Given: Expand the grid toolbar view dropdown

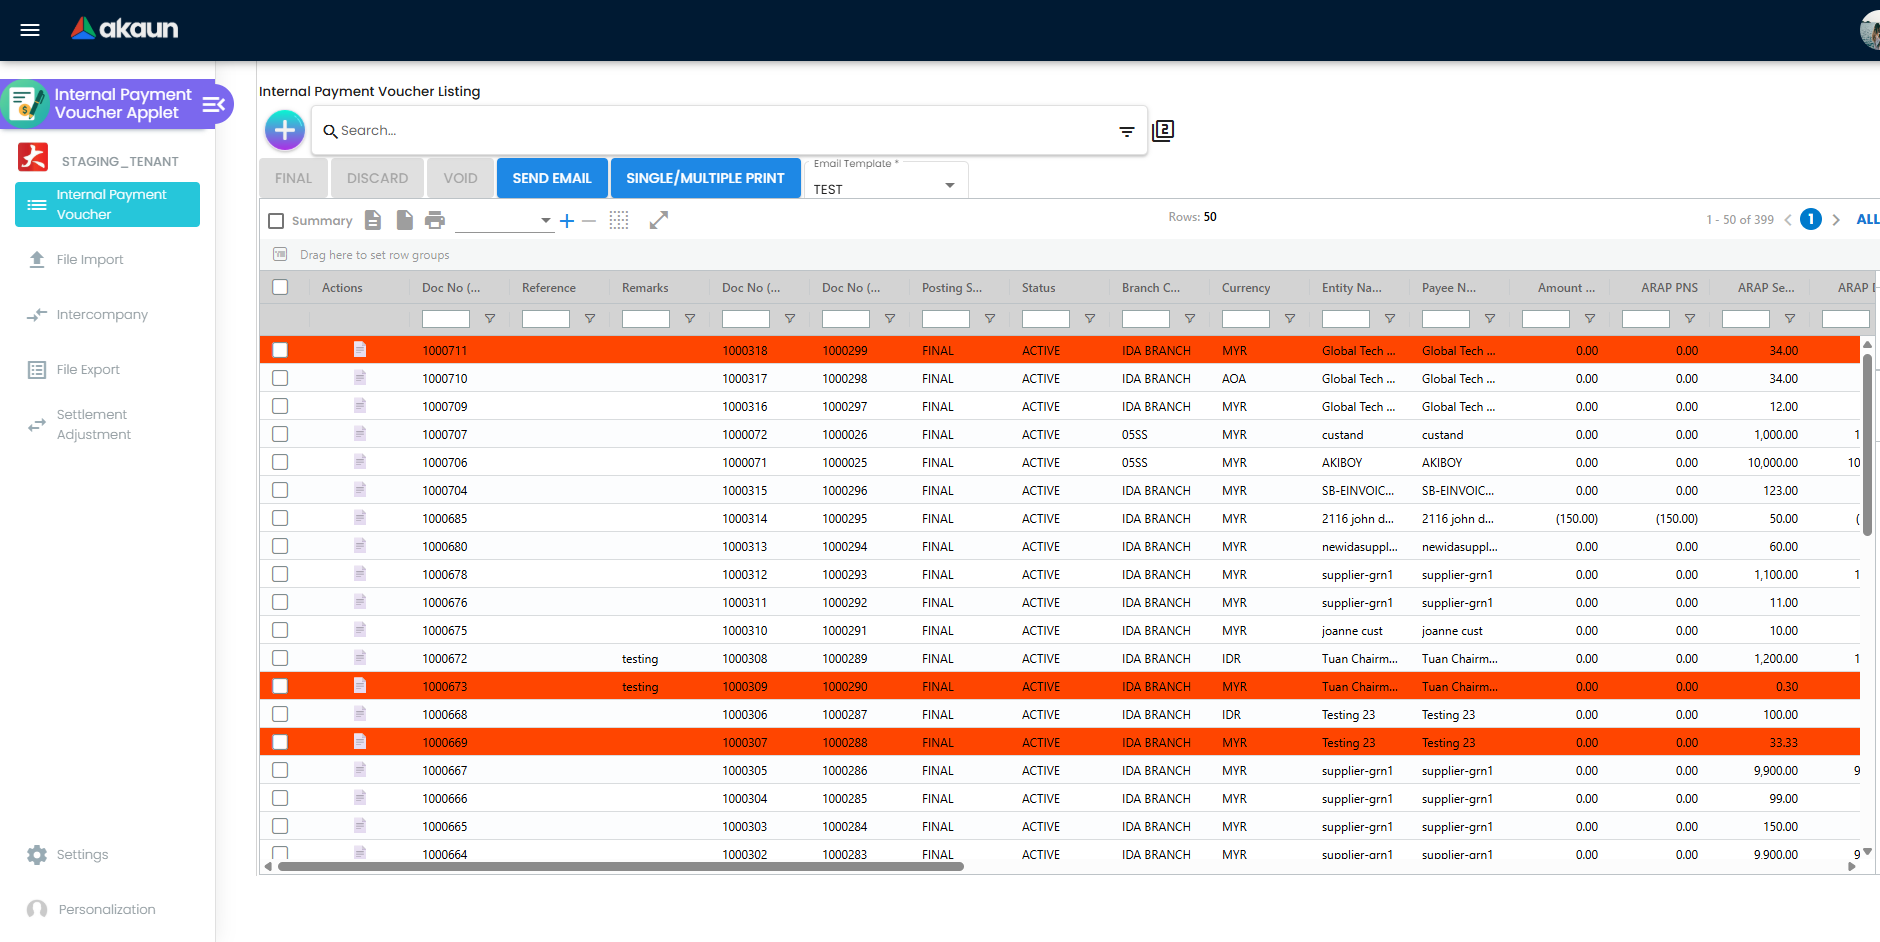Looking at the screenshot, I should click(x=545, y=220).
